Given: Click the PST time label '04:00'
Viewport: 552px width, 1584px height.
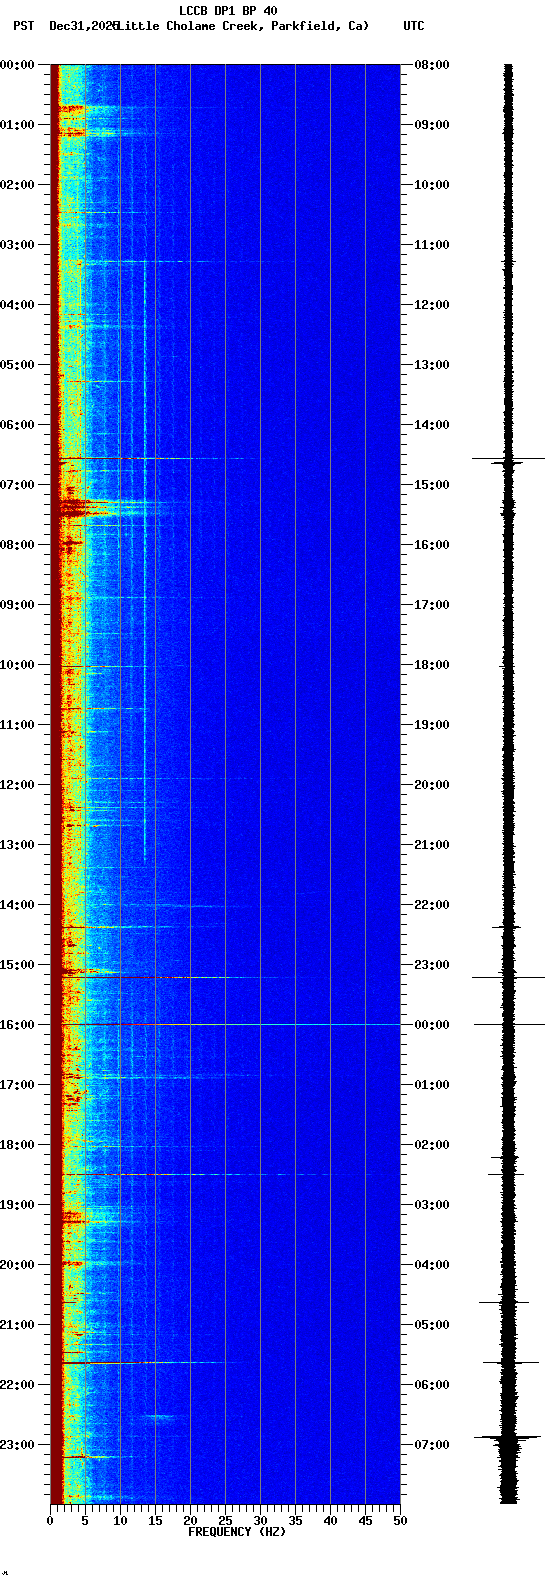Looking at the screenshot, I should pos(17,305).
